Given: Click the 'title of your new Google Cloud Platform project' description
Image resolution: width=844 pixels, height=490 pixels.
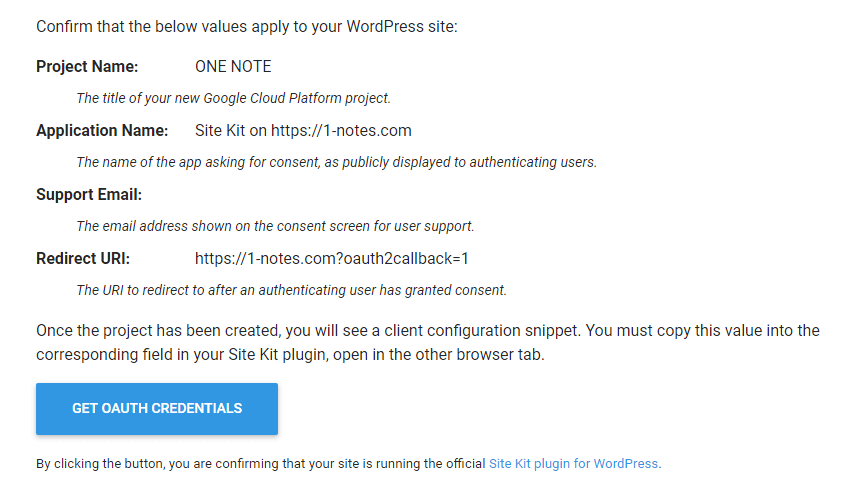Looking at the screenshot, I should click(234, 98).
